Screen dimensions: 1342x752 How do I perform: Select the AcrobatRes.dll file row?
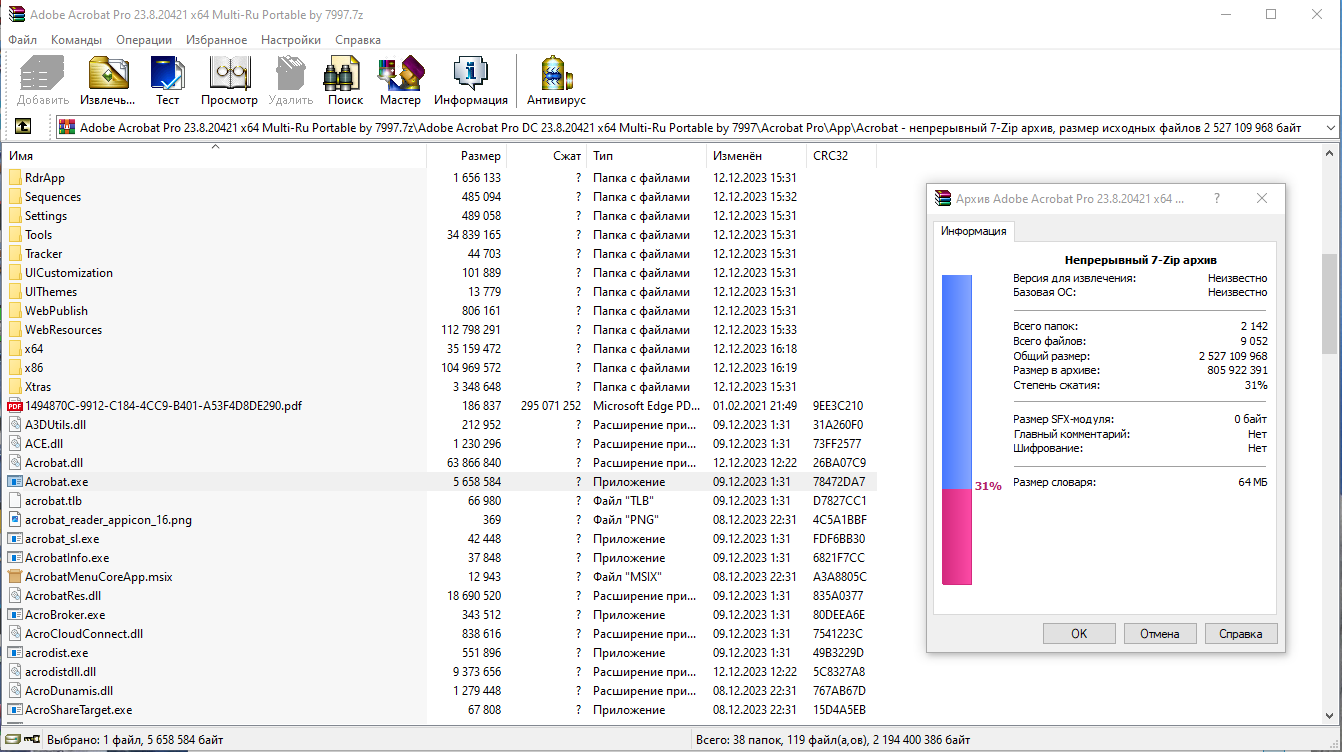coord(440,596)
